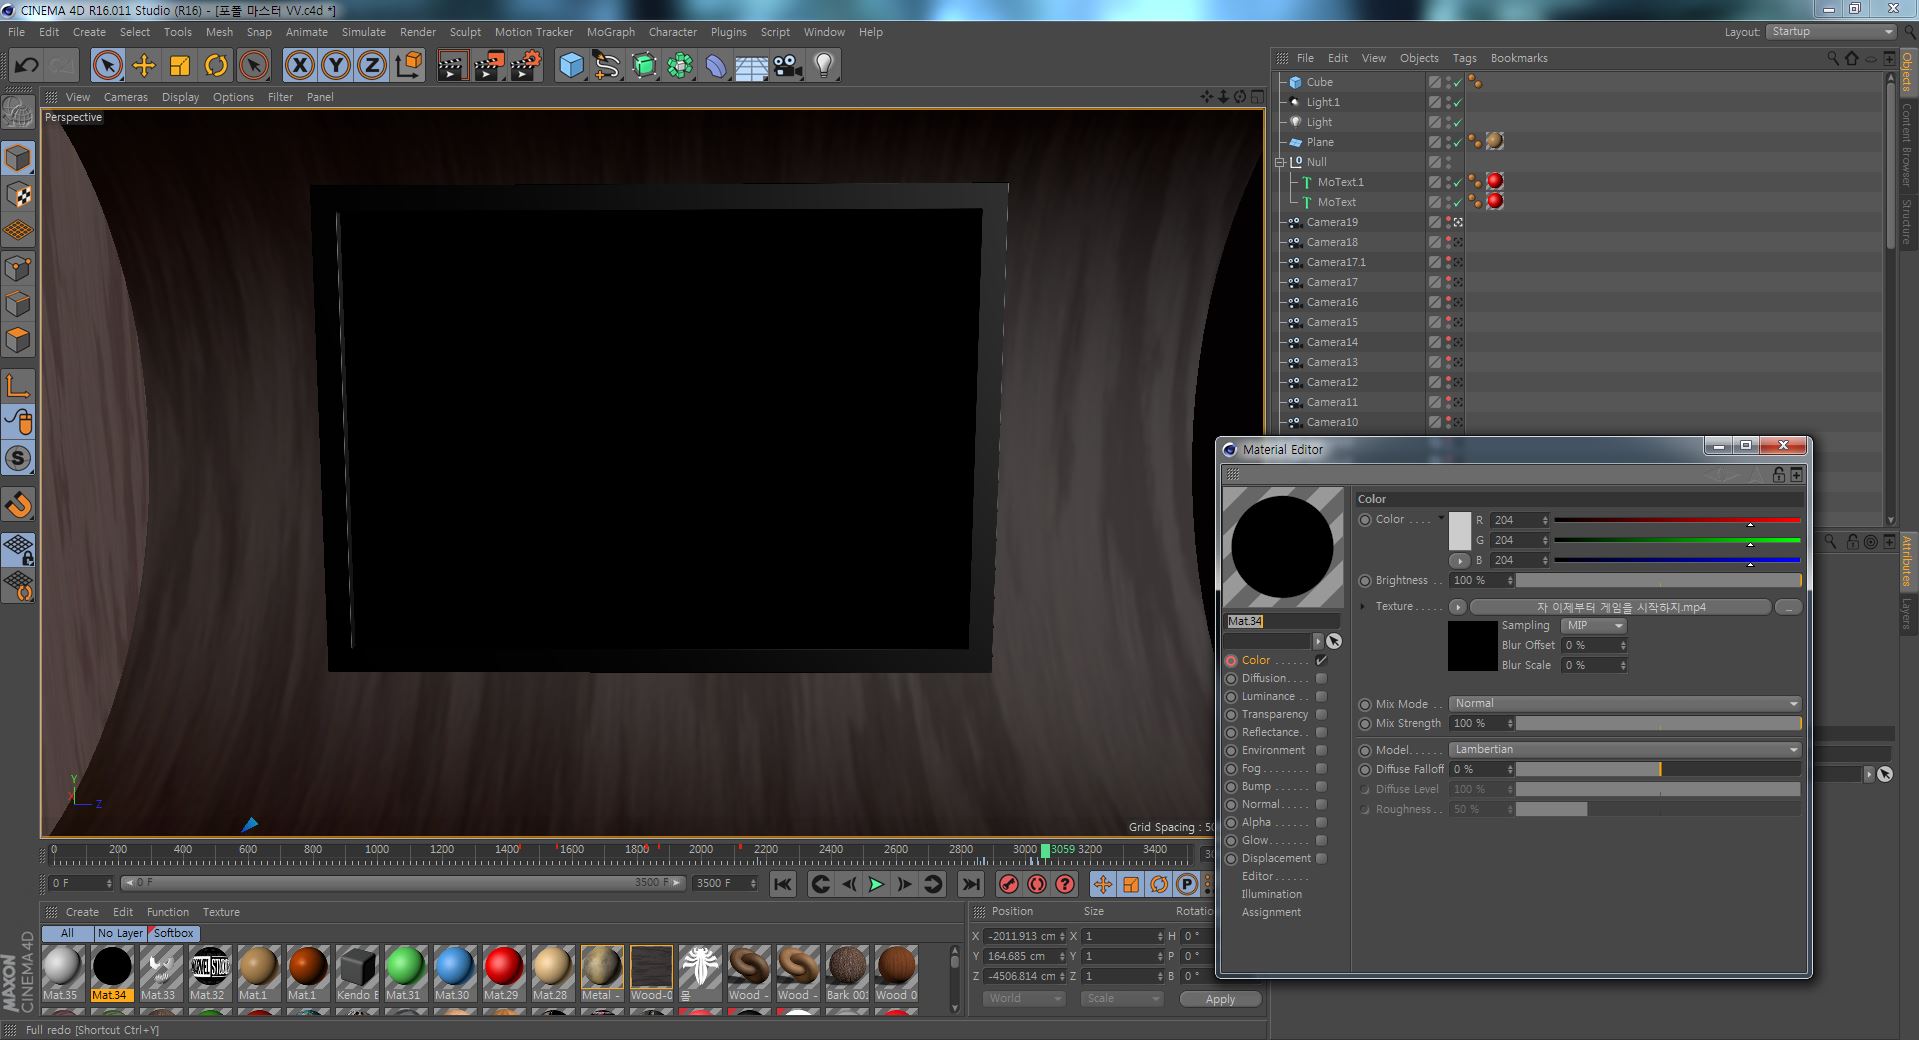Viewport: 1919px width, 1040px height.
Task: Click Record Active Objects keyframe button
Action: click(1009, 884)
